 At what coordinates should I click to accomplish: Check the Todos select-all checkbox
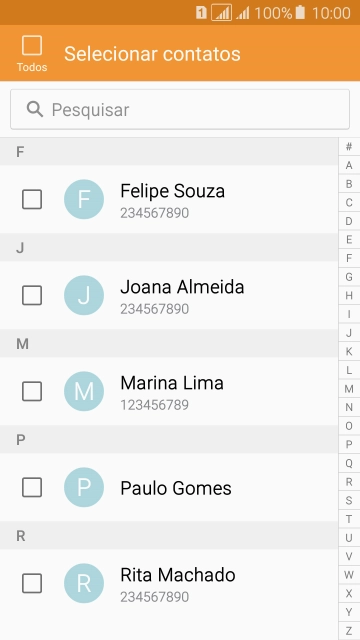click(32, 45)
